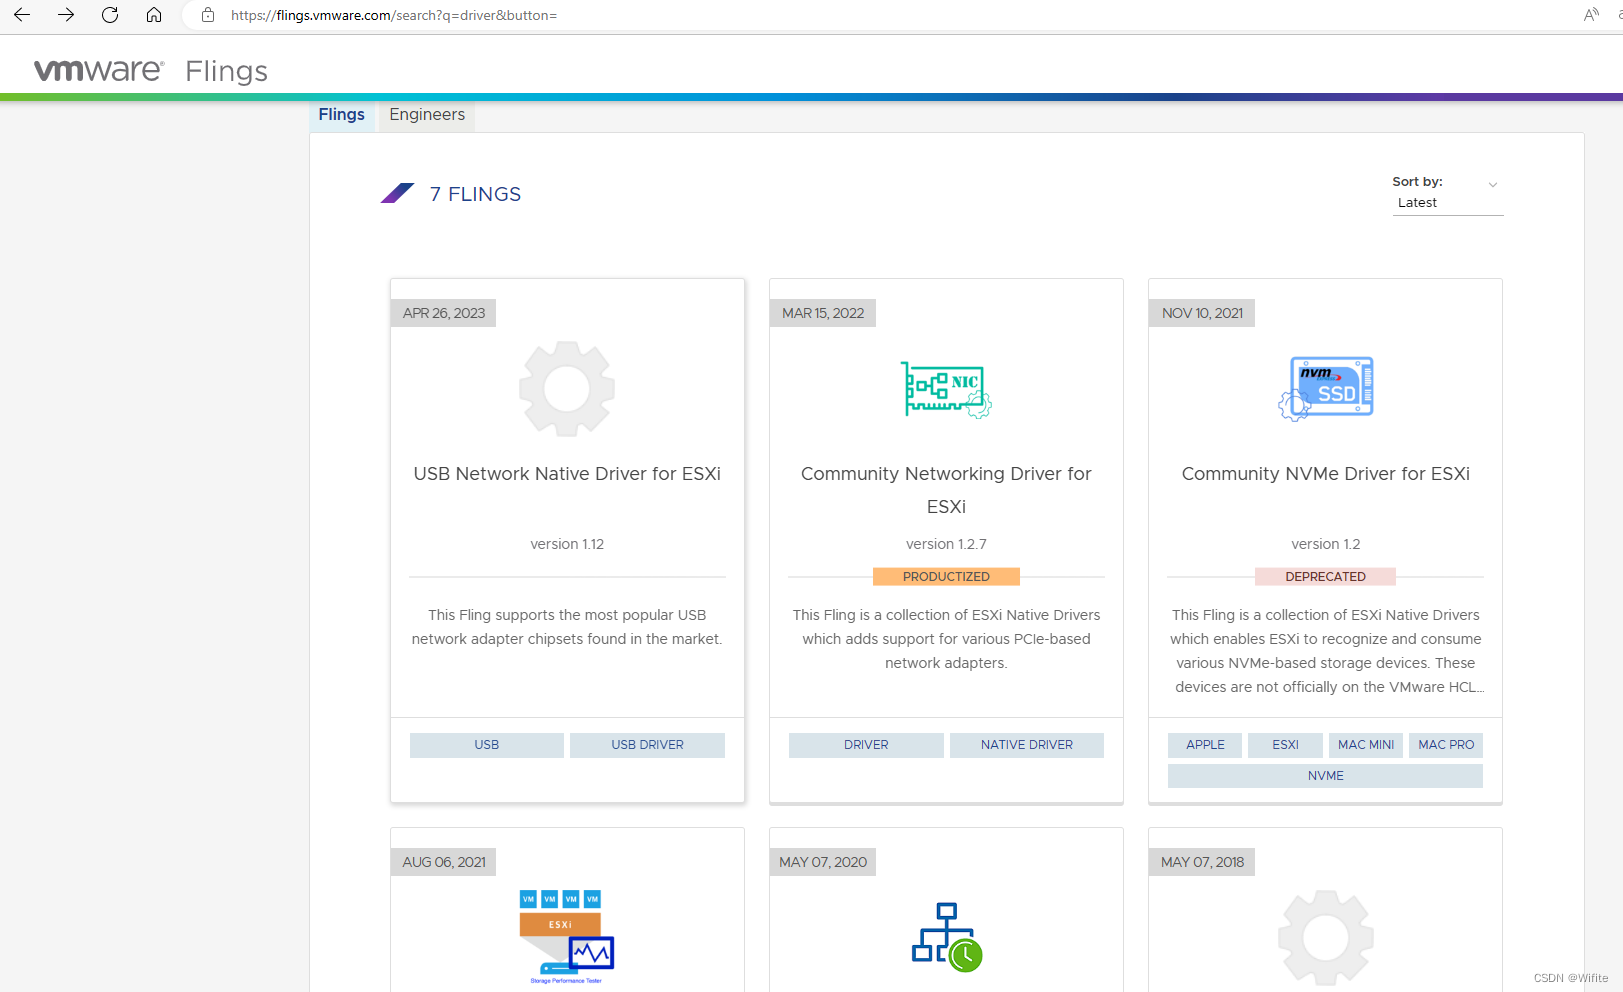
Task: Filter by the ESXI tag
Action: click(x=1285, y=745)
